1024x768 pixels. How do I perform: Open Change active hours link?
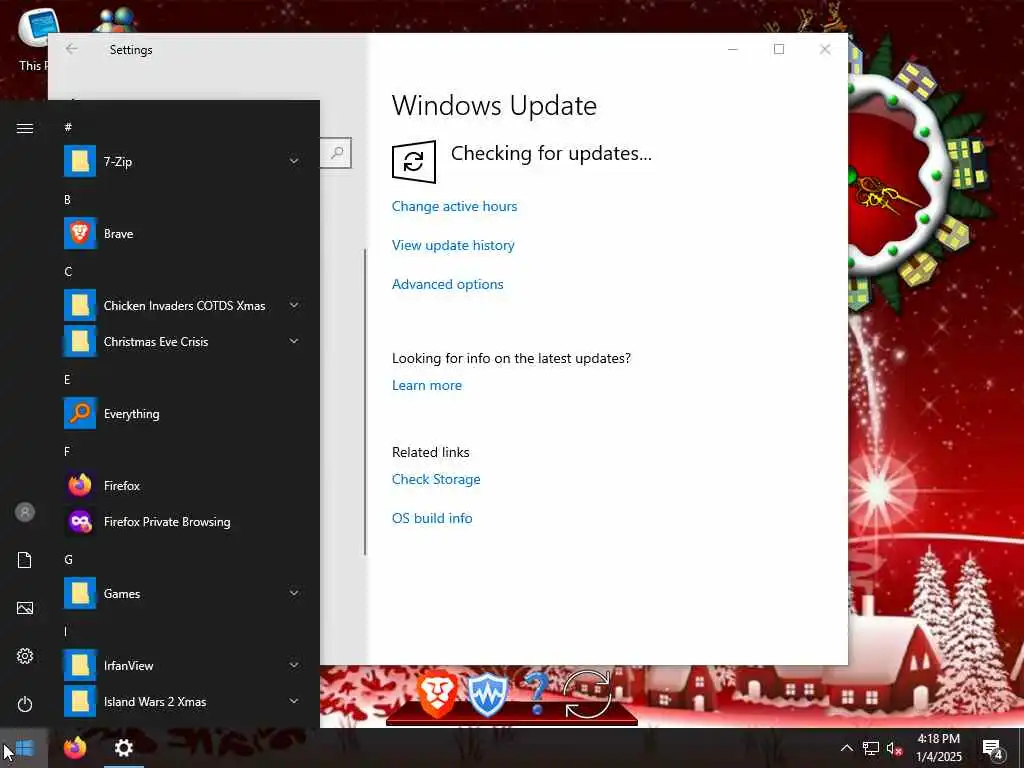click(455, 206)
